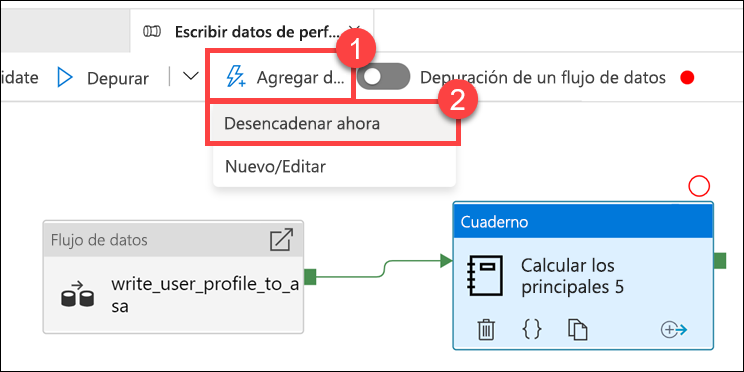Click the Depurar play triangle icon
744x372 pixels.
point(65,78)
